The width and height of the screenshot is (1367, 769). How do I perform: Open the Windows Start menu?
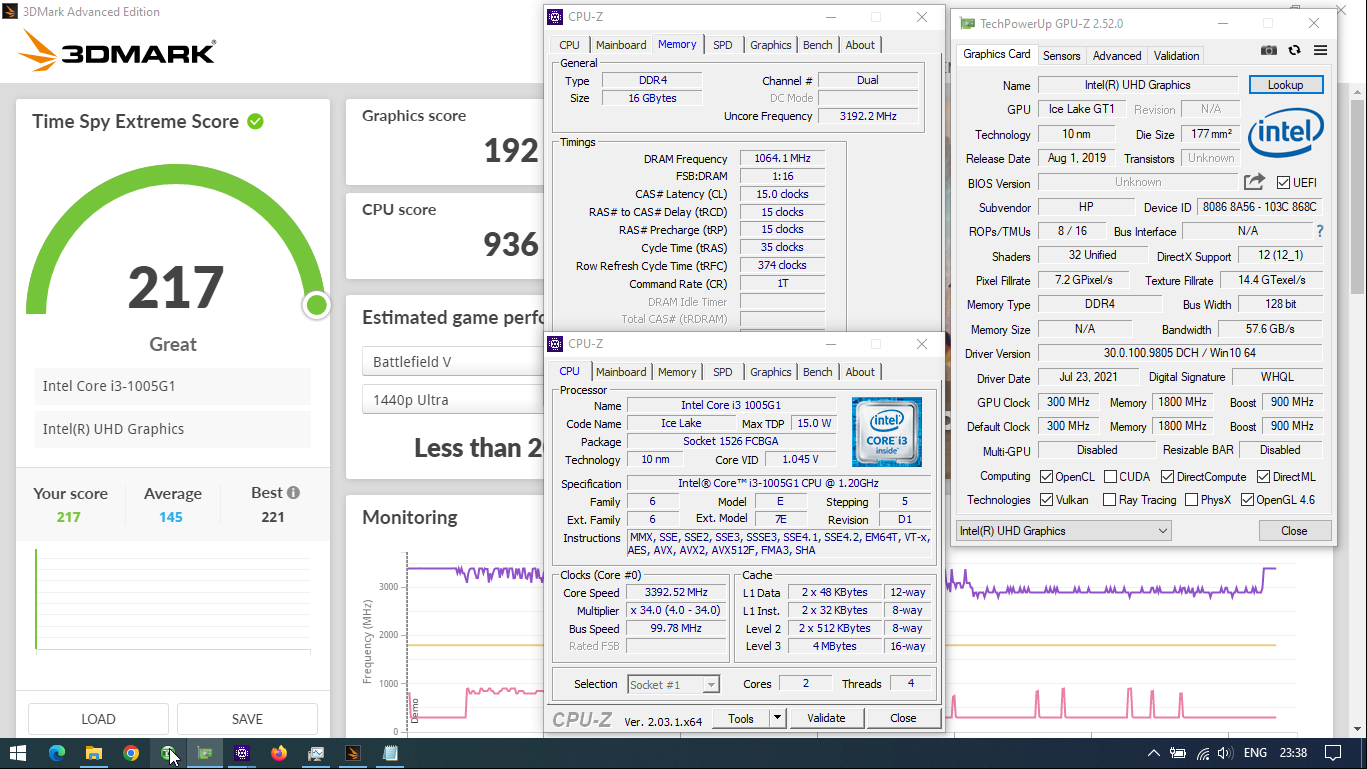18,753
